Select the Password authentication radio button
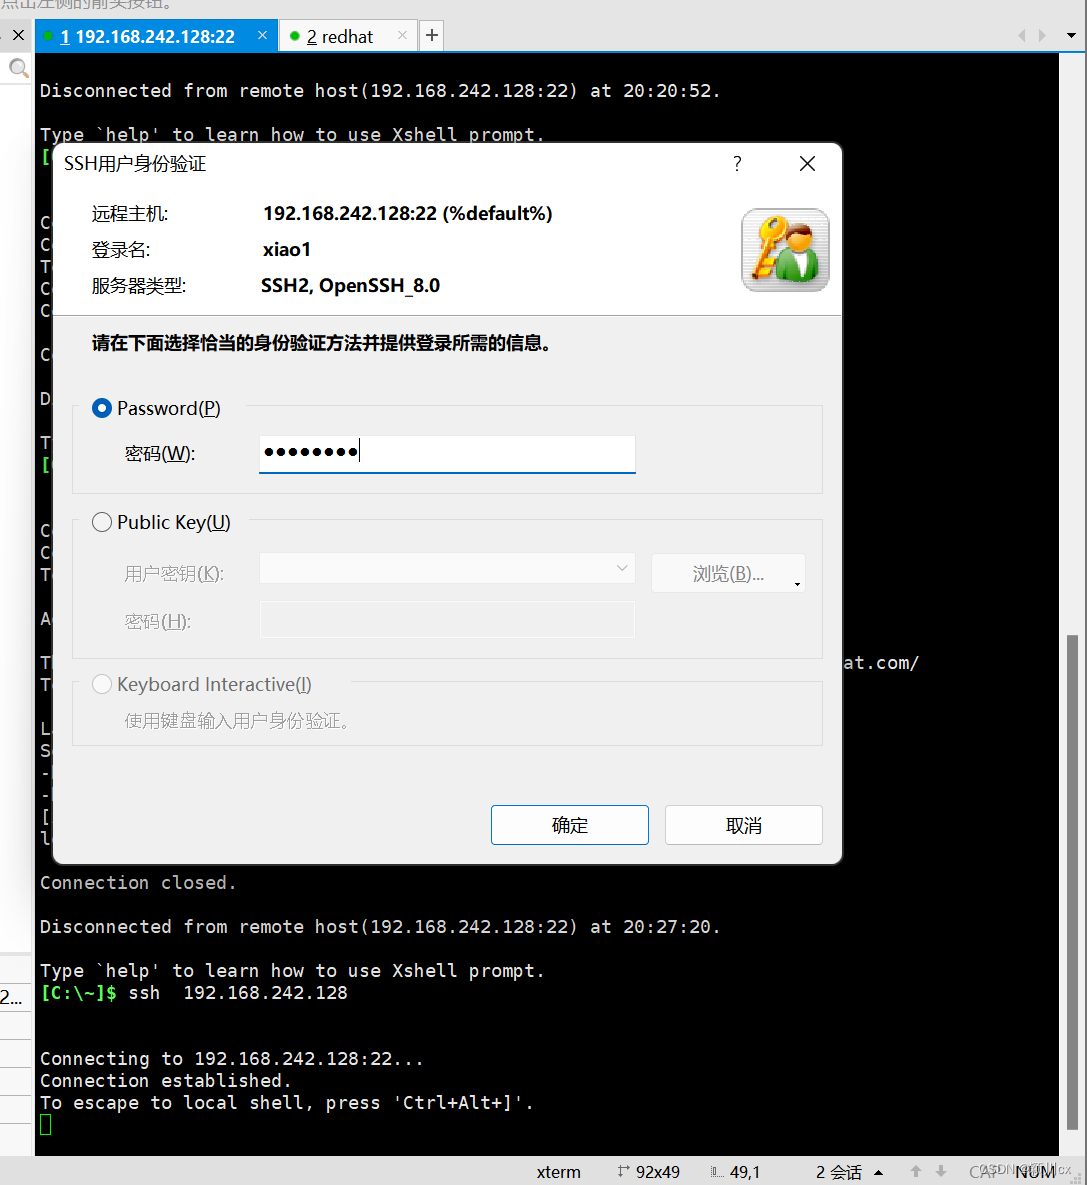 (x=101, y=408)
